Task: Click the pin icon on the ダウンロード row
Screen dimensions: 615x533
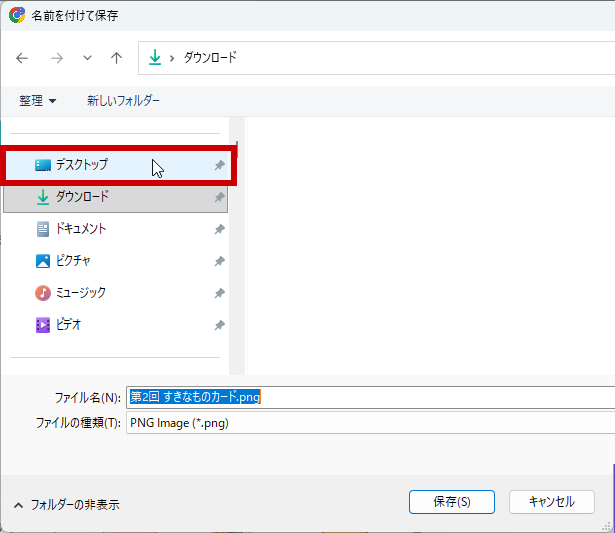Action: [x=219, y=197]
